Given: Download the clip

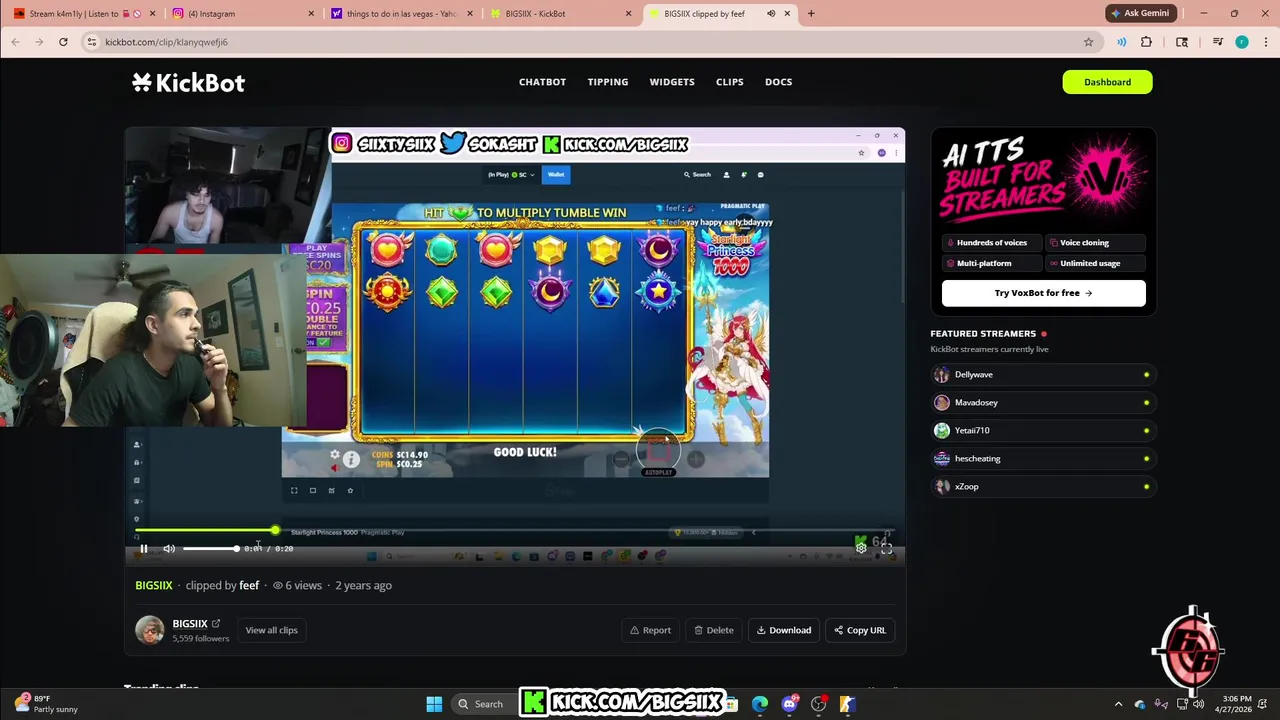Looking at the screenshot, I should point(784,630).
